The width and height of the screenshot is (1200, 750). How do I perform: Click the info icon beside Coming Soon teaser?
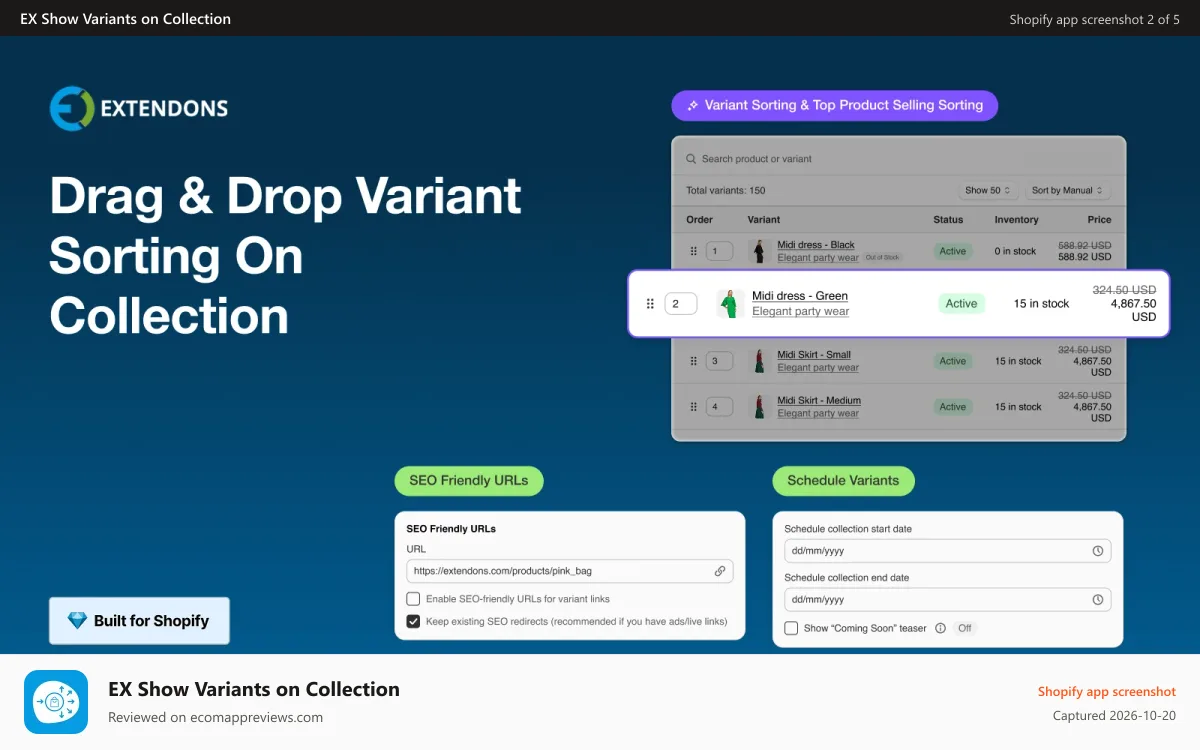click(939, 628)
